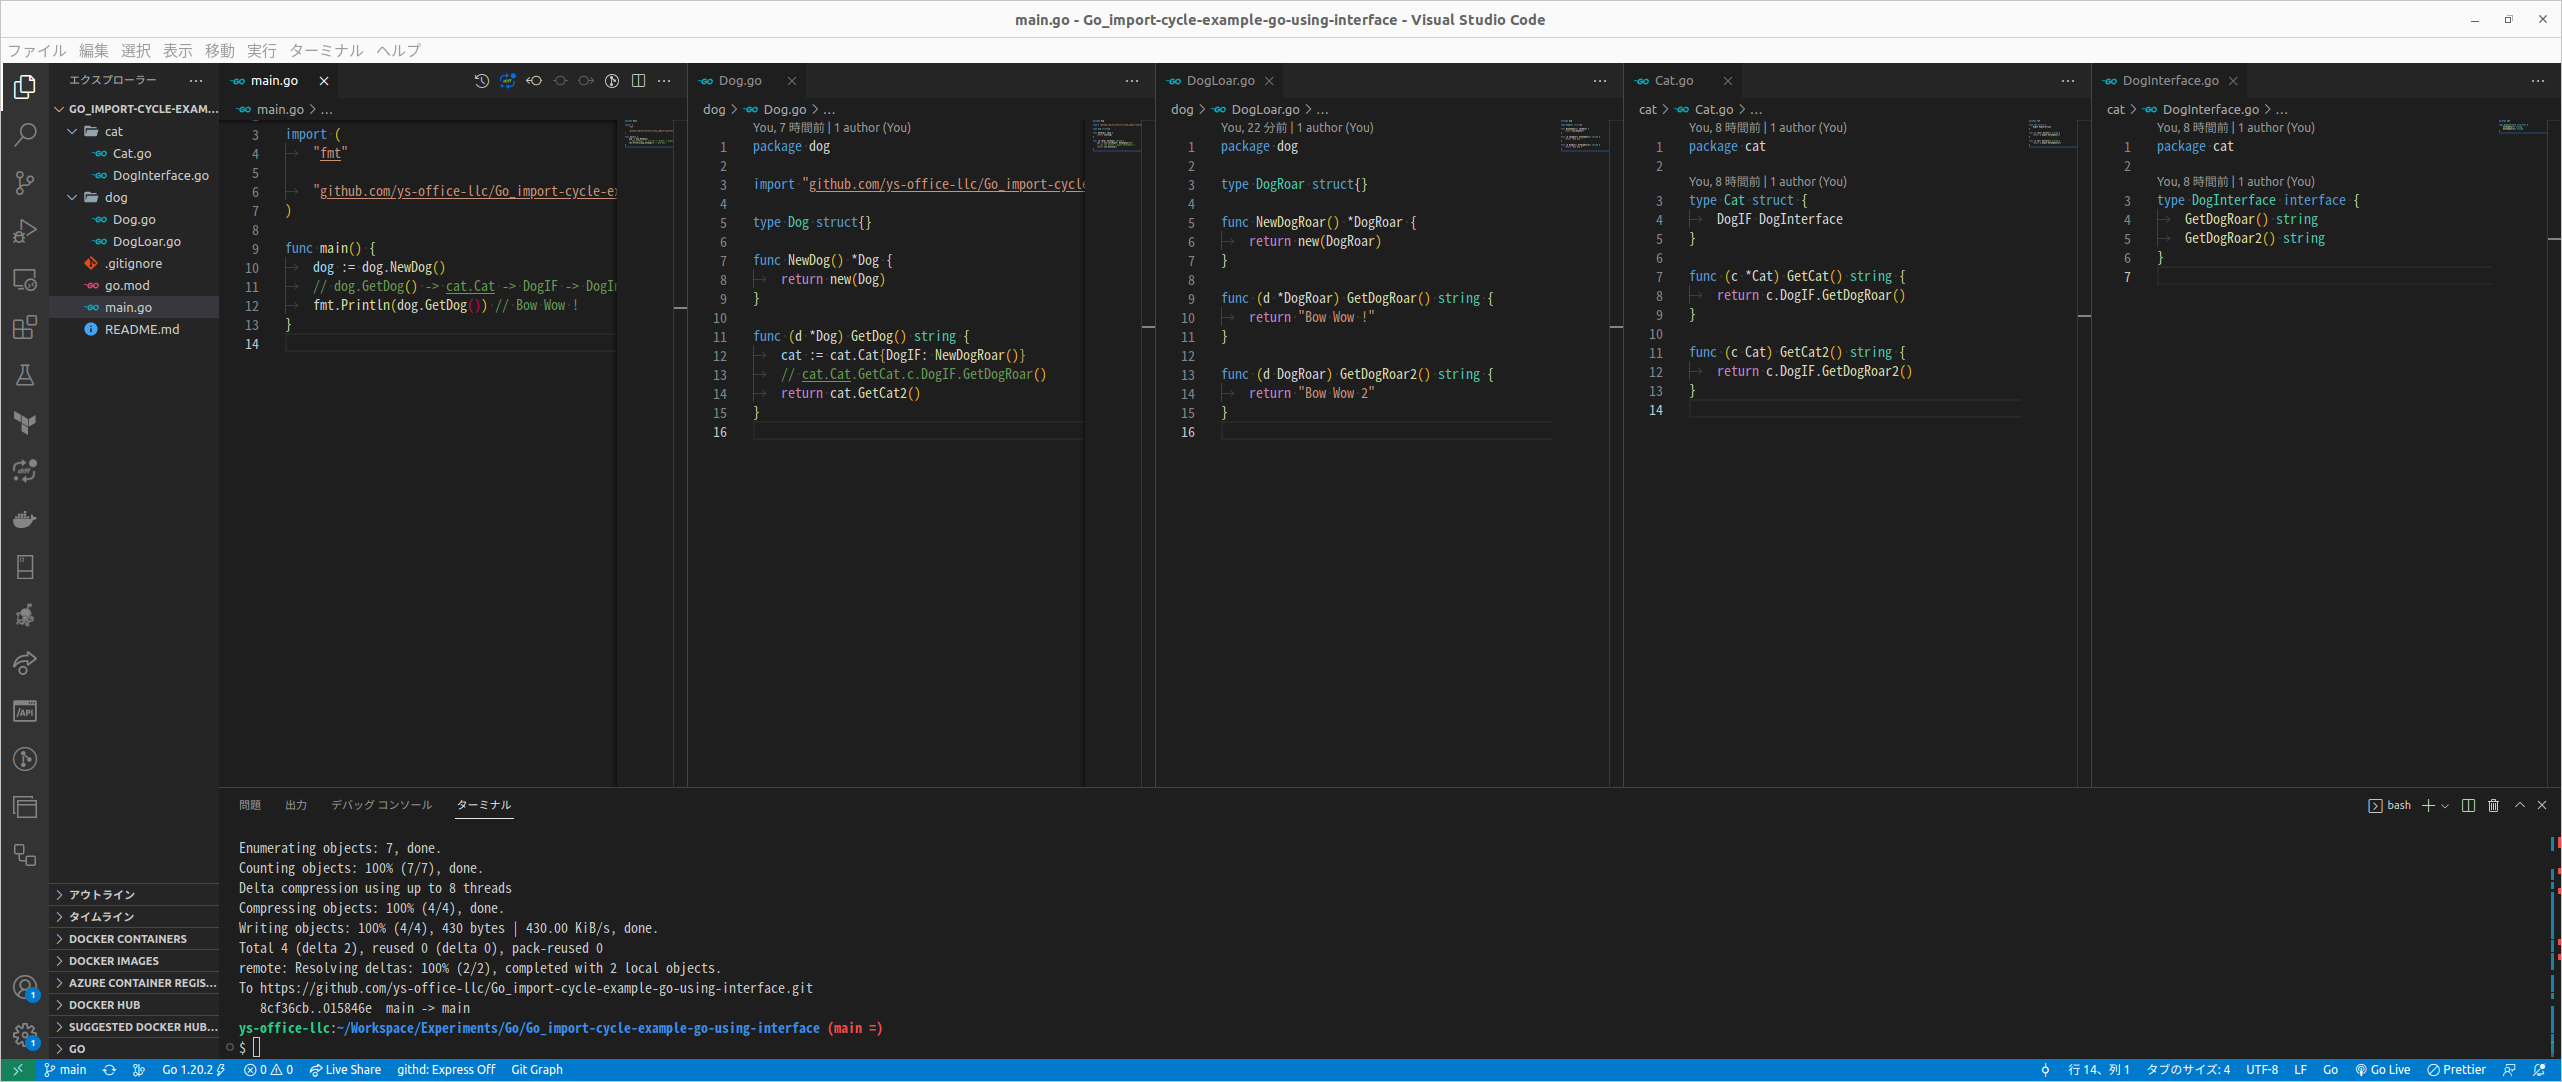Toggle Go Live server in the status bar
This screenshot has height=1082, width=2562.
tap(2383, 1069)
